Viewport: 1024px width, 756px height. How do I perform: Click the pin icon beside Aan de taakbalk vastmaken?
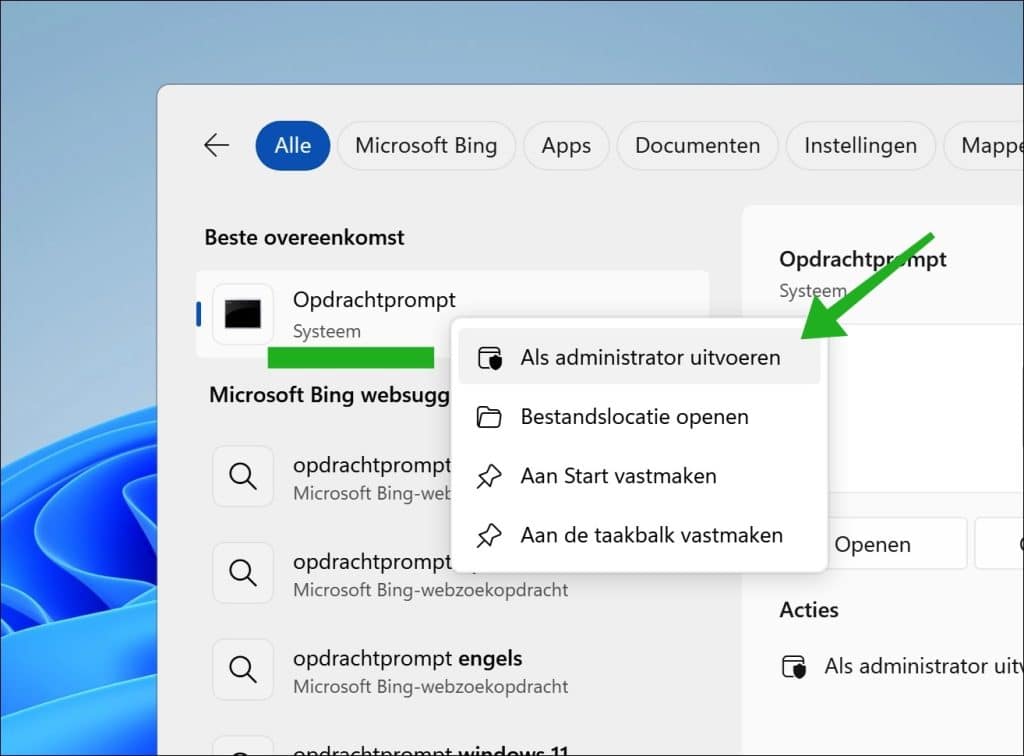click(x=489, y=535)
